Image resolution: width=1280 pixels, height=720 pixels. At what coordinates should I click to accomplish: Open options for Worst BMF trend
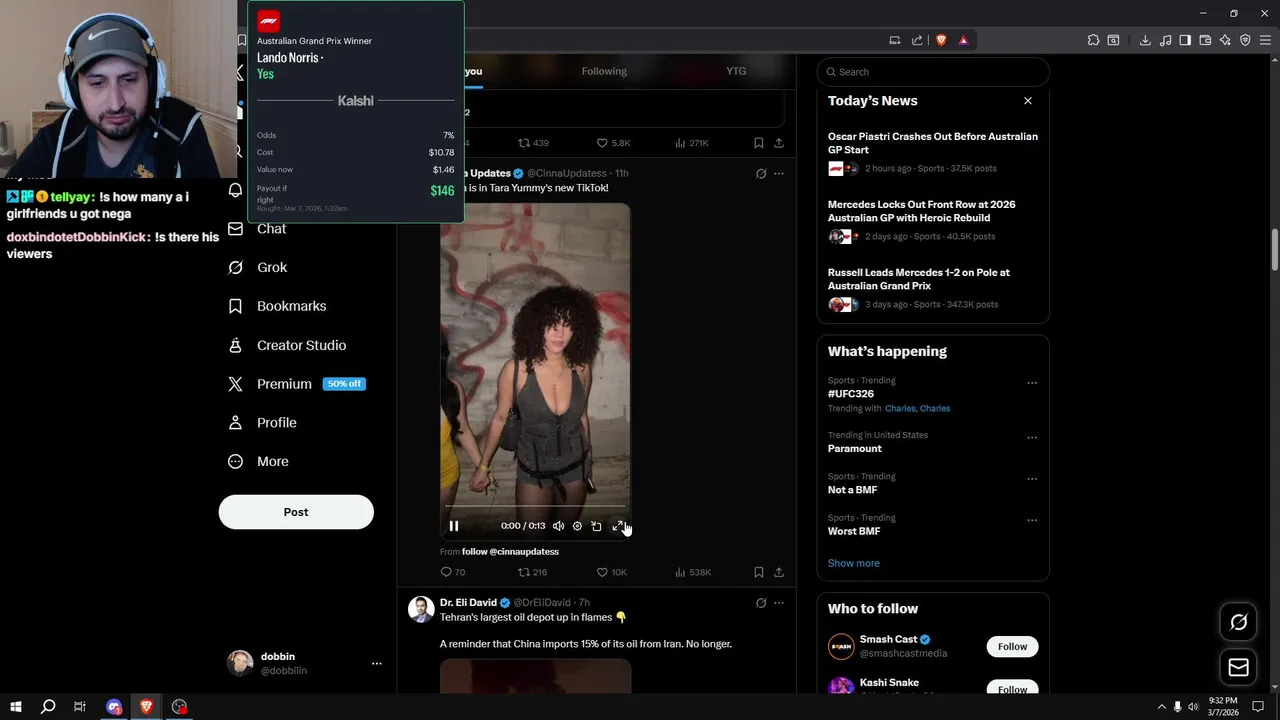1032,521
